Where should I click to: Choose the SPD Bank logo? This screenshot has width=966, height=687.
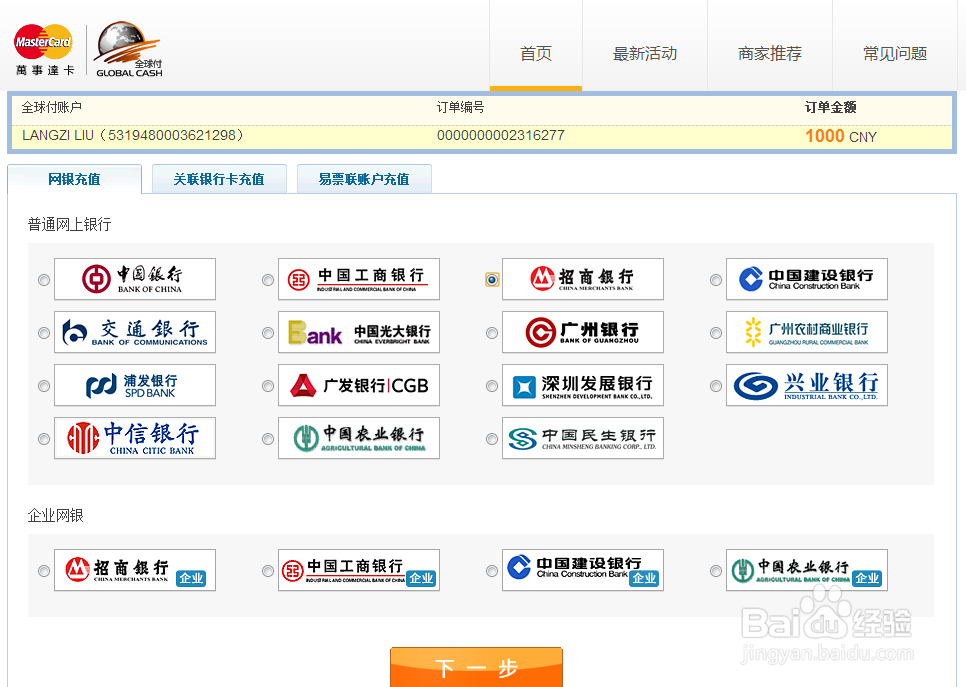point(135,385)
